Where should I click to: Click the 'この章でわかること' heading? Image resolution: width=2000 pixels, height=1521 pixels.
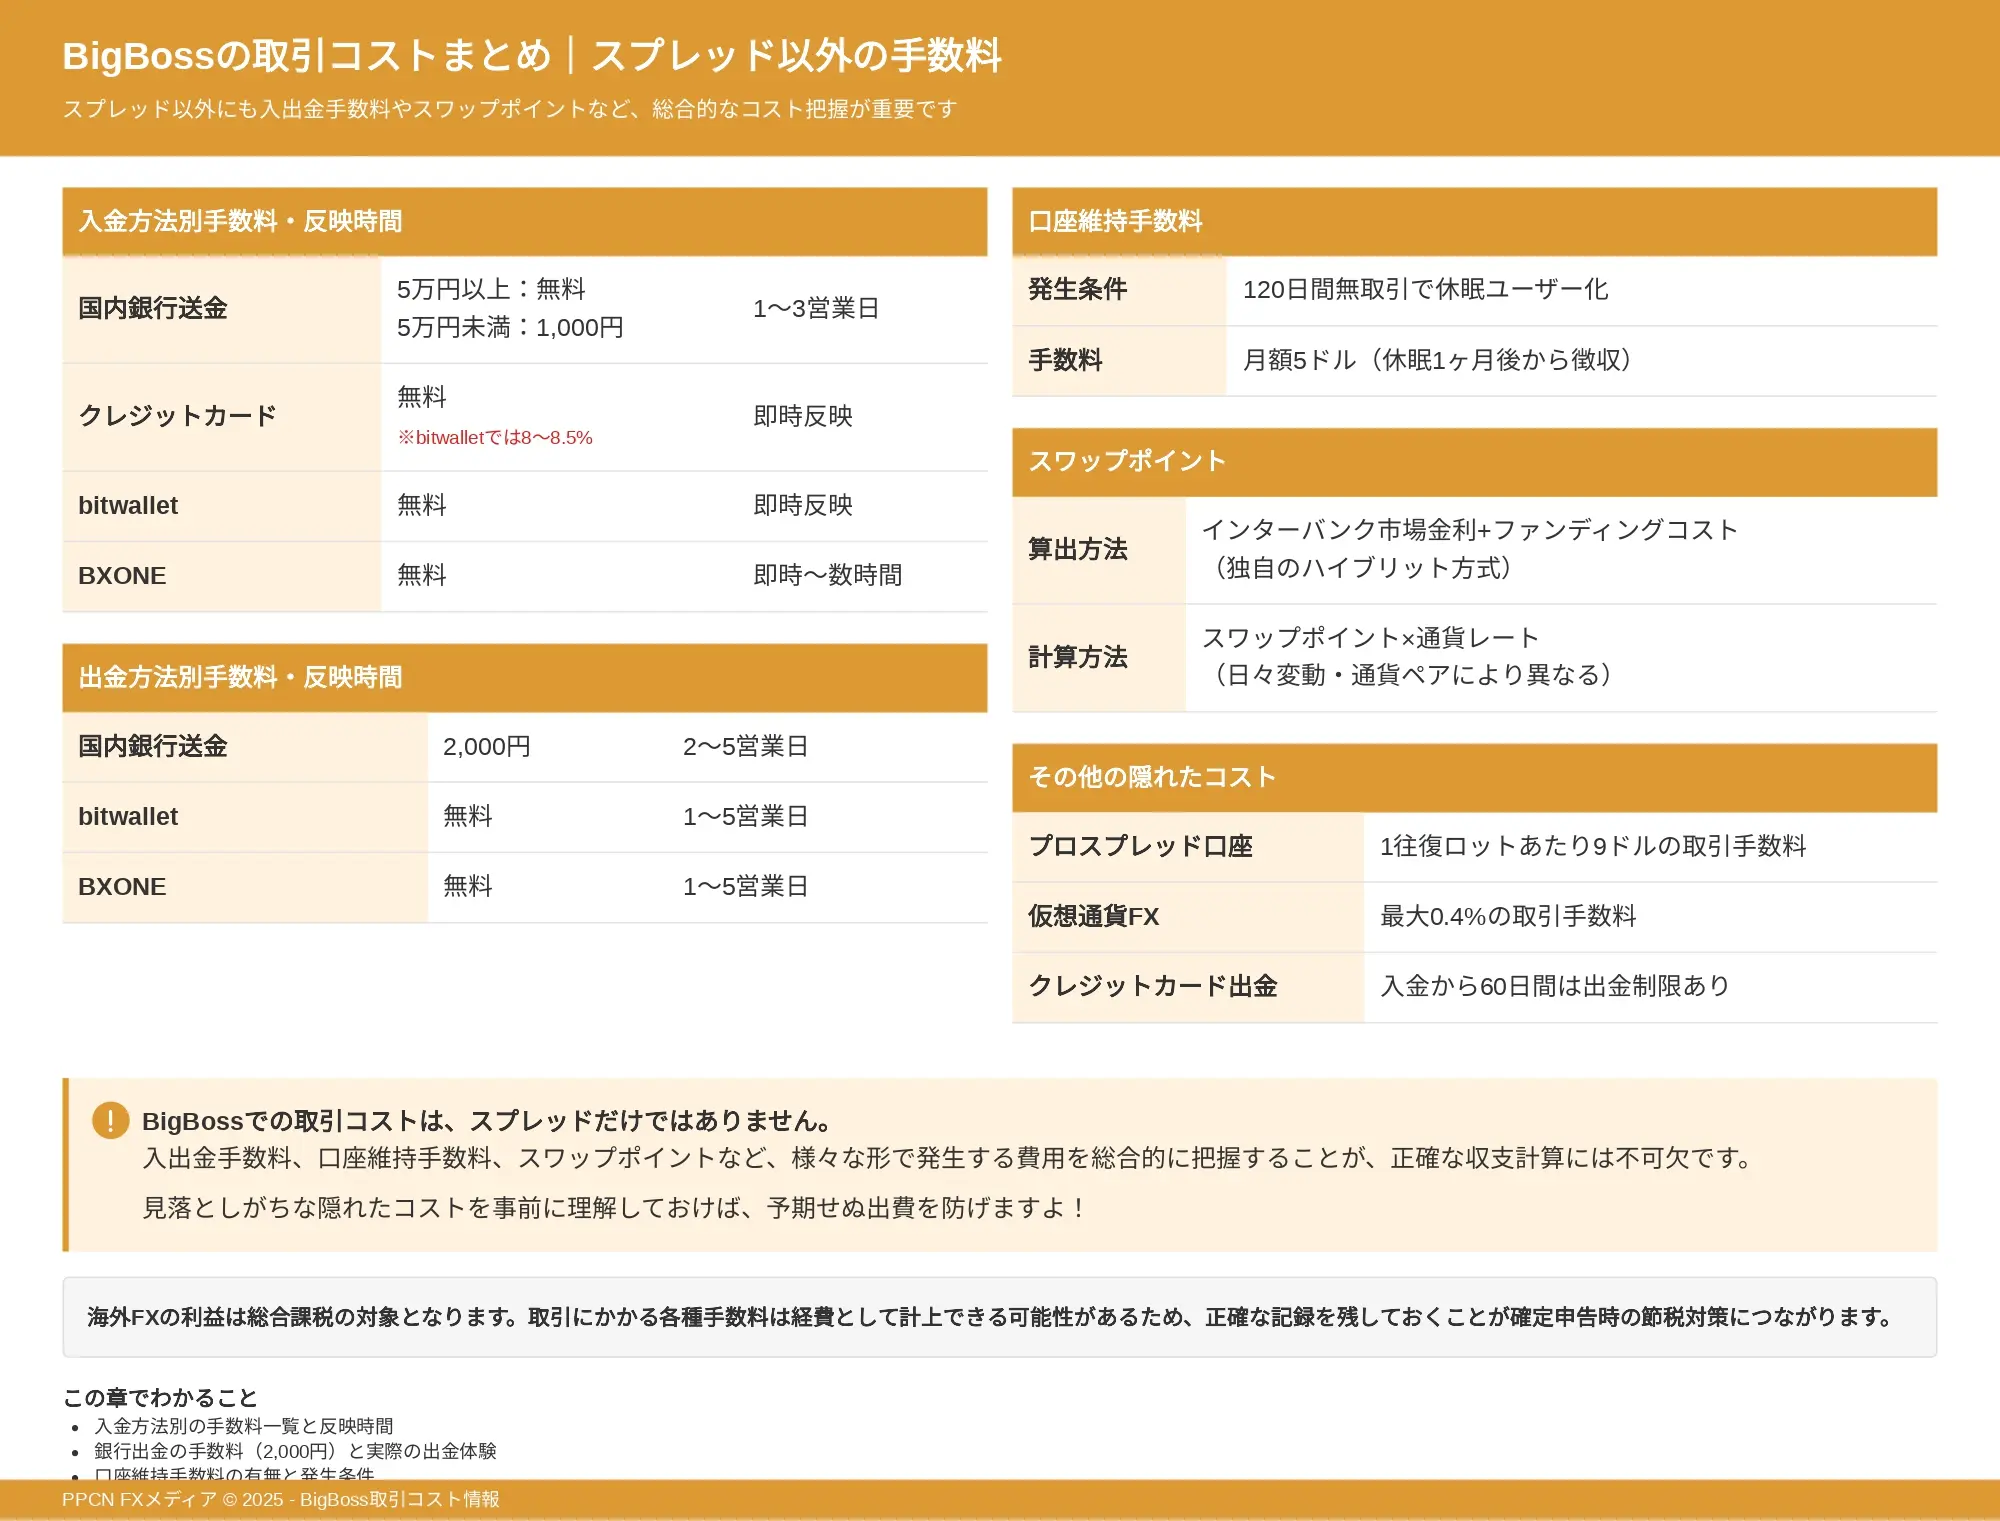pyautogui.click(x=160, y=1398)
